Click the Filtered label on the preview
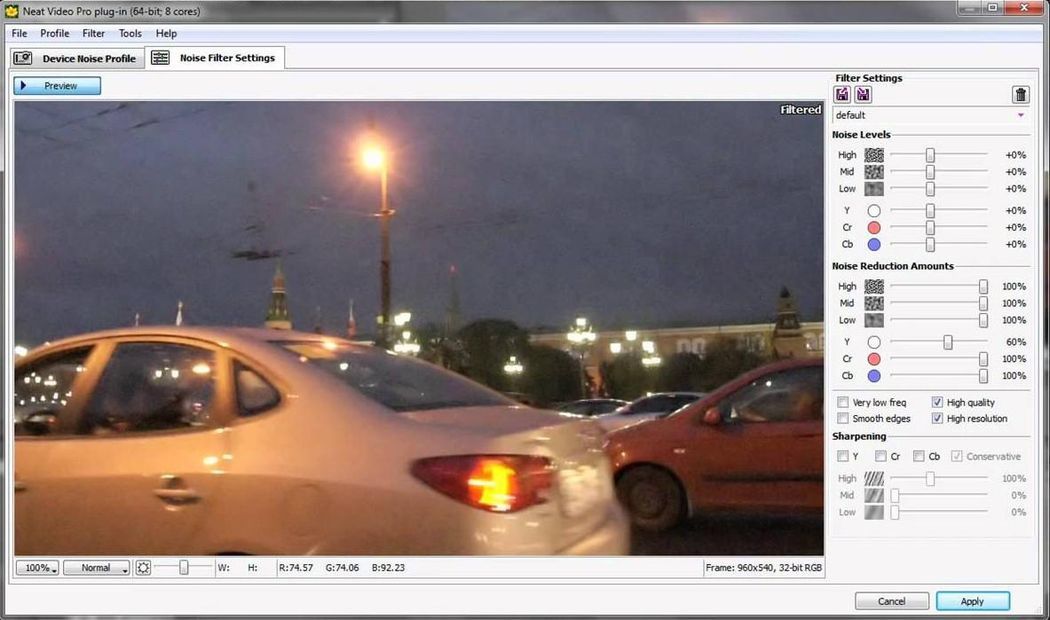Viewport: 1050px width, 620px height. [x=800, y=110]
